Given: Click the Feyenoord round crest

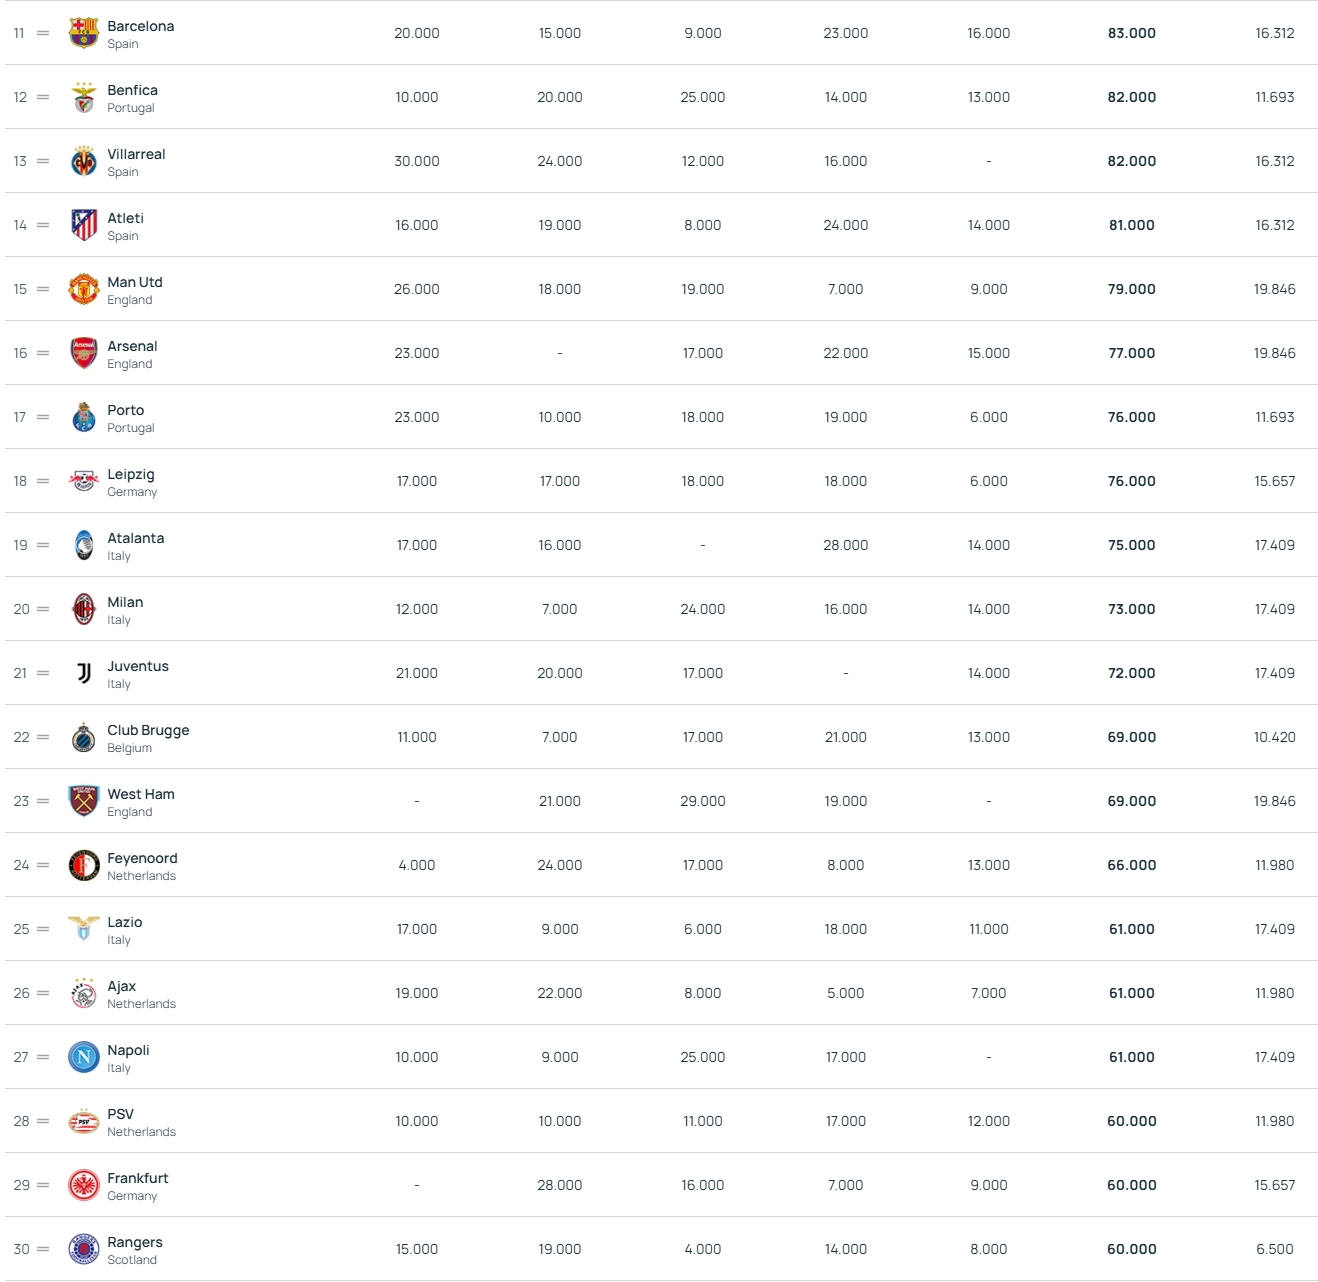Looking at the screenshot, I should tap(84, 865).
